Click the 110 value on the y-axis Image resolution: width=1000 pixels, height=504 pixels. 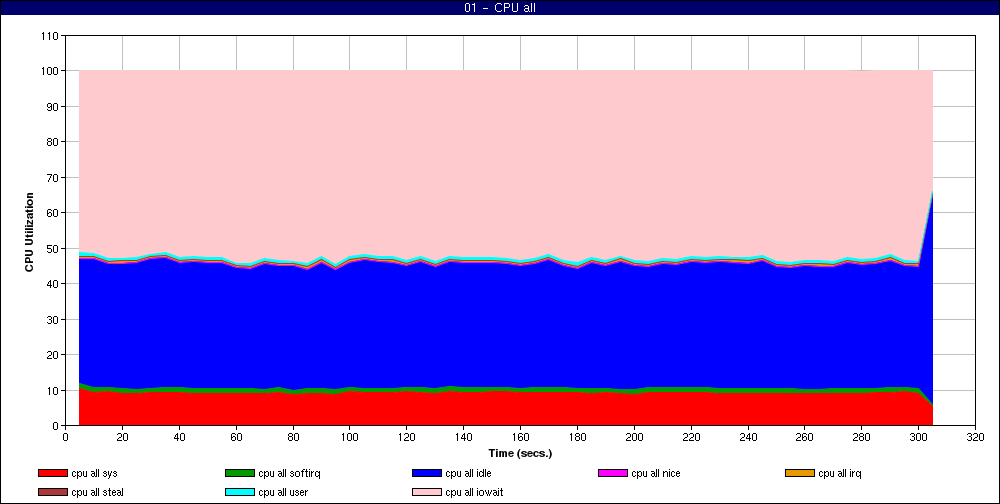pyautogui.click(x=51, y=36)
